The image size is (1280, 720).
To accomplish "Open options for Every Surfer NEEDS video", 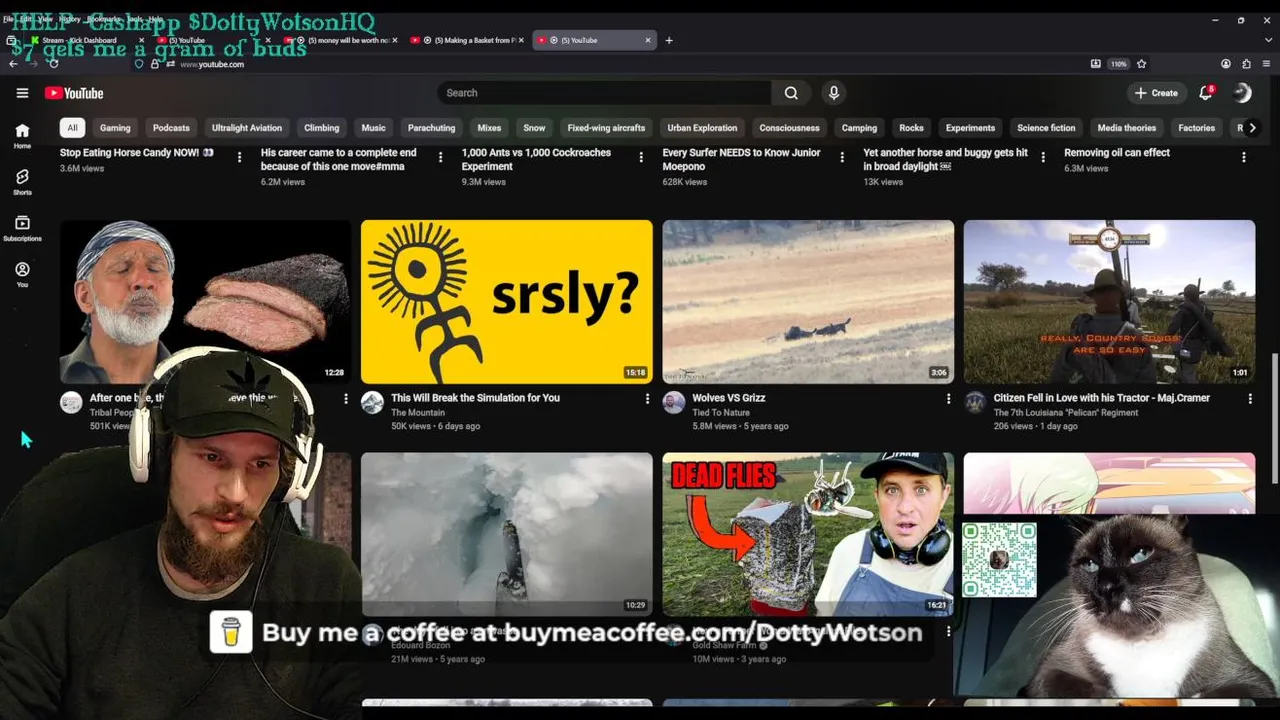I will [x=842, y=157].
